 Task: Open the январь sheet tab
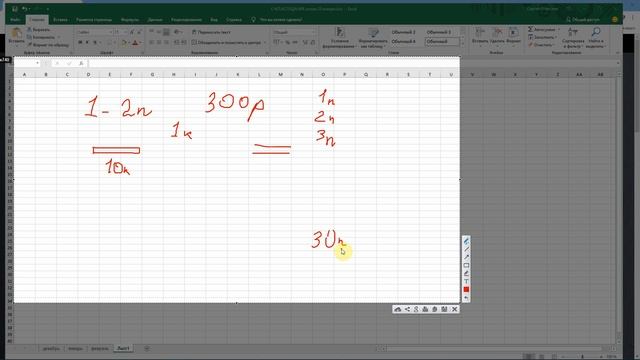76,349
